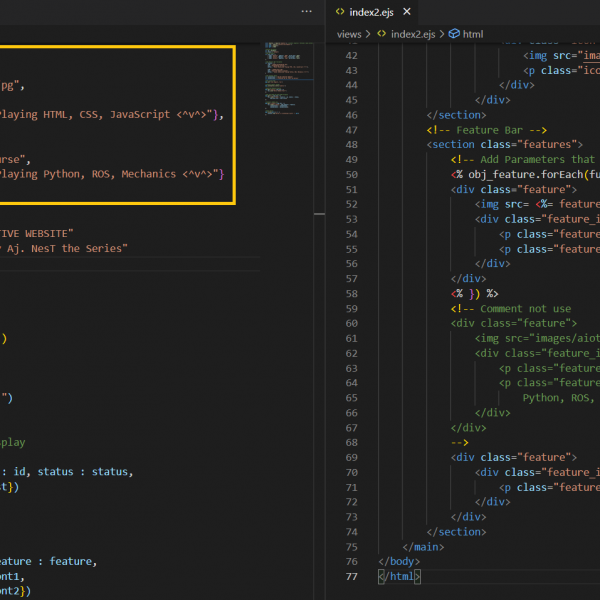Image resolution: width=600 pixels, height=600 pixels.
Task: Click line number 48 in gutter
Action: coord(350,144)
